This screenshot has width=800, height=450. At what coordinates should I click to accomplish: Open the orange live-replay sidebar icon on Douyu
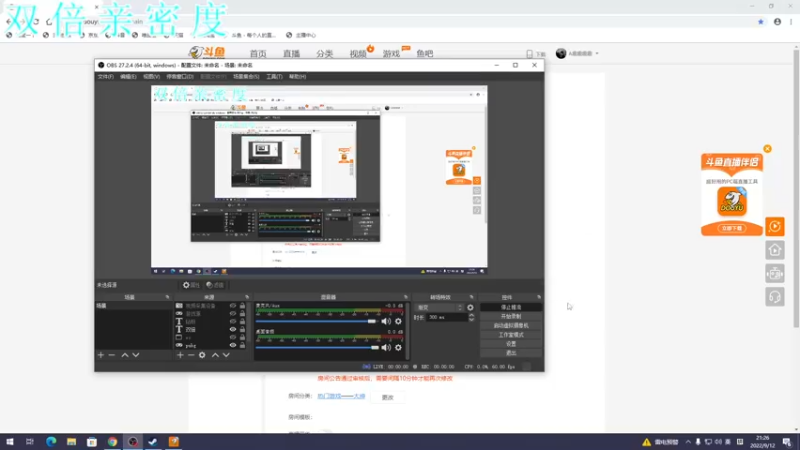pyautogui.click(x=774, y=227)
